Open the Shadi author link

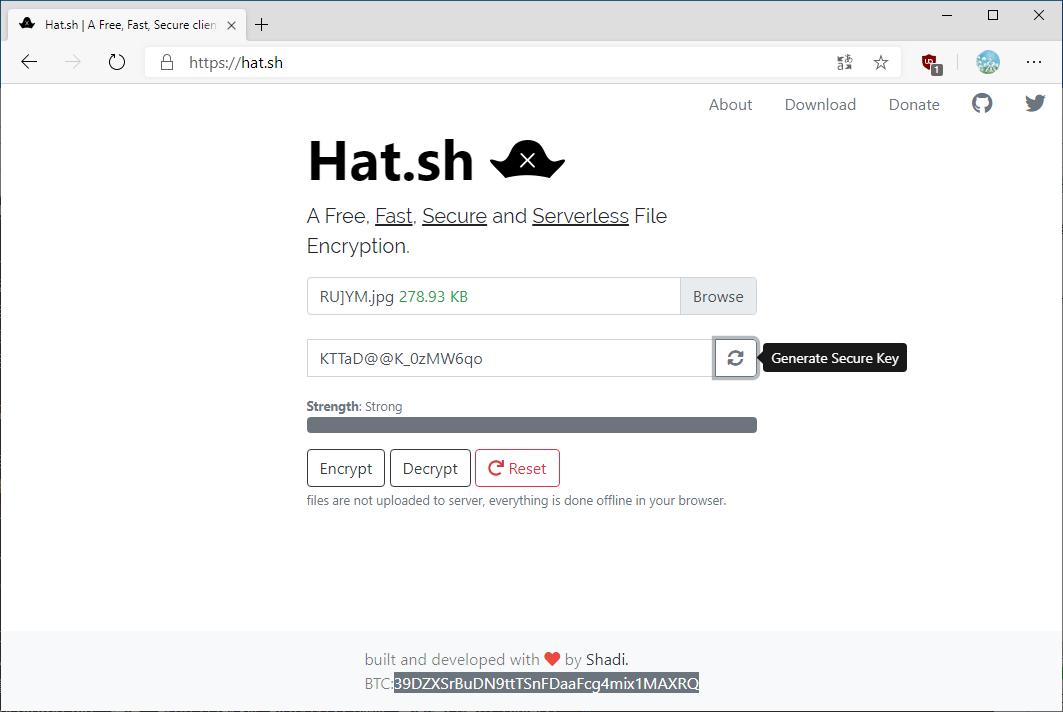coord(606,659)
